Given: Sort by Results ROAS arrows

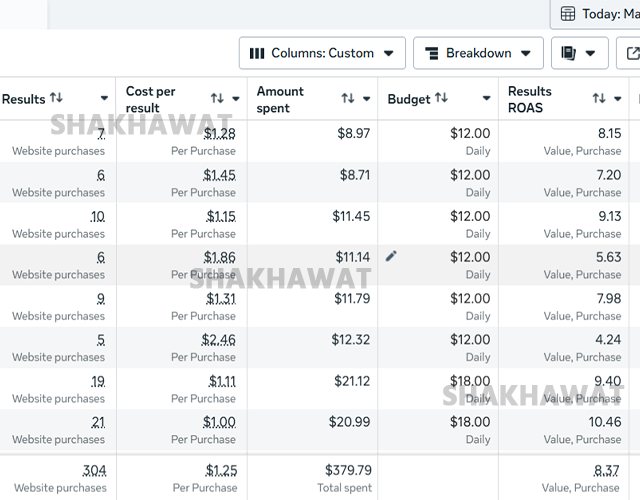Looking at the screenshot, I should point(599,98).
